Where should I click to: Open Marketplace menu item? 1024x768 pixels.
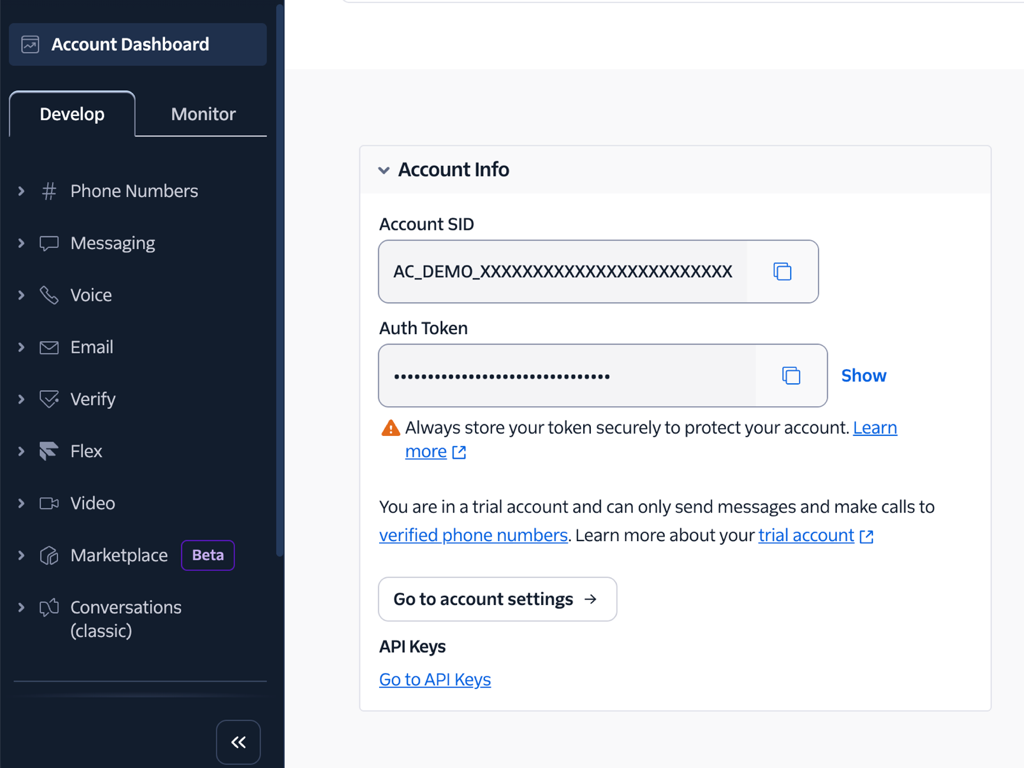pos(119,556)
